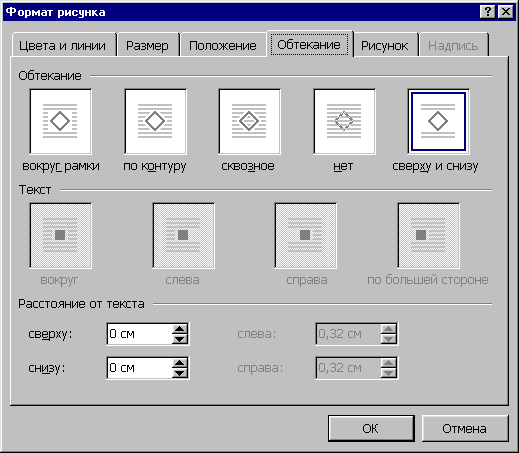Click the help question mark button
The height and width of the screenshot is (453, 519).
487,12
